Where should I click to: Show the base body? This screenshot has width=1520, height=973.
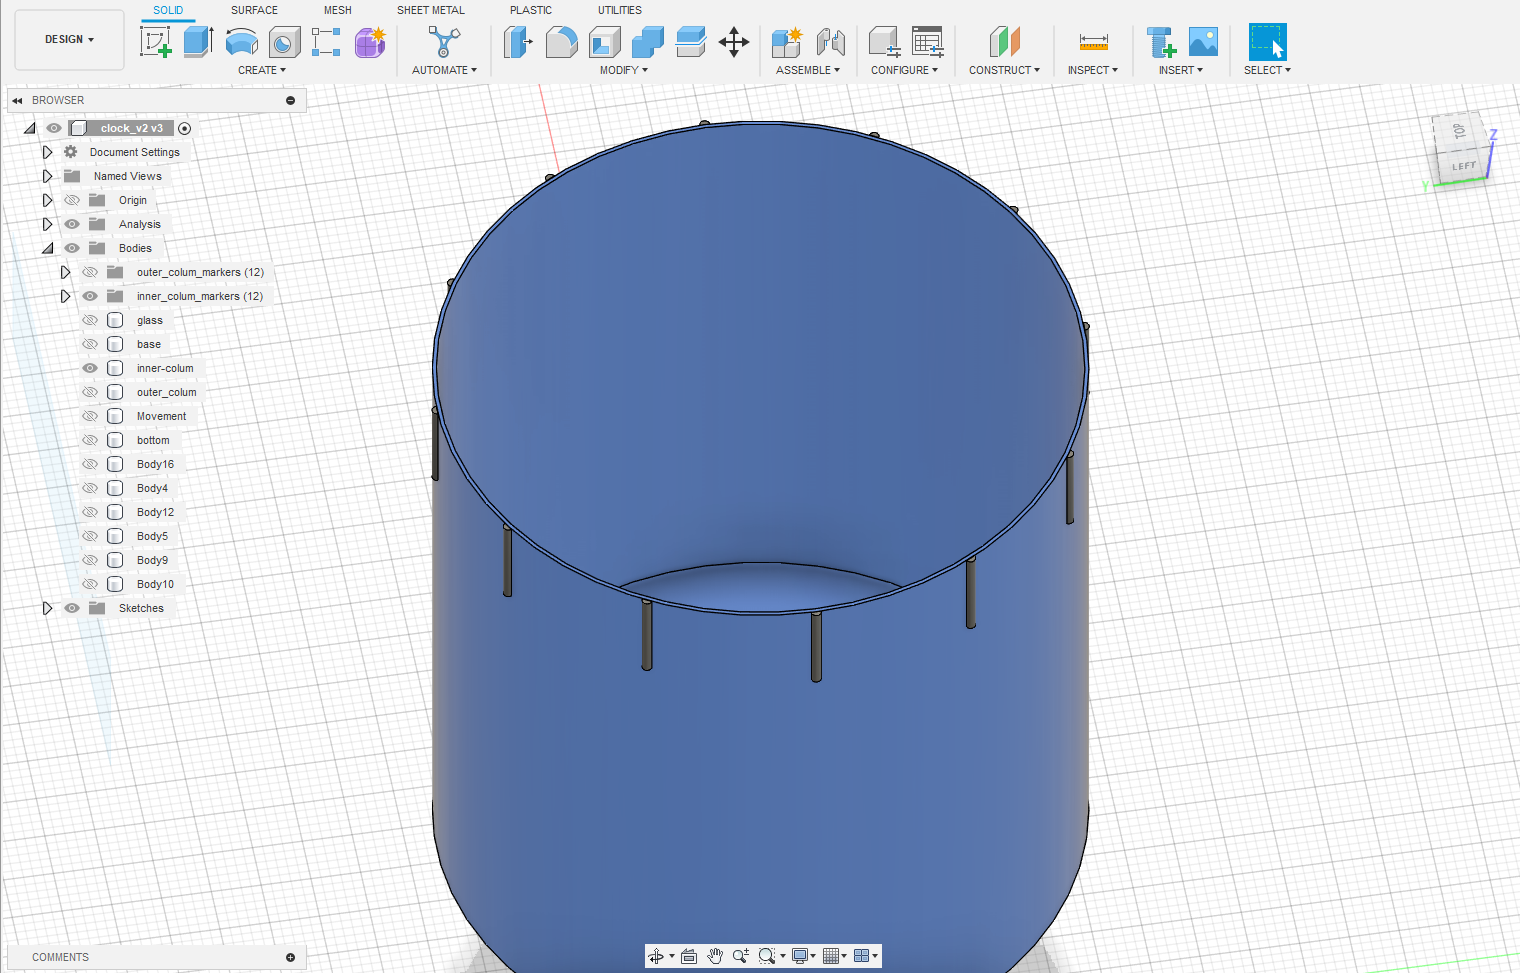[90, 344]
